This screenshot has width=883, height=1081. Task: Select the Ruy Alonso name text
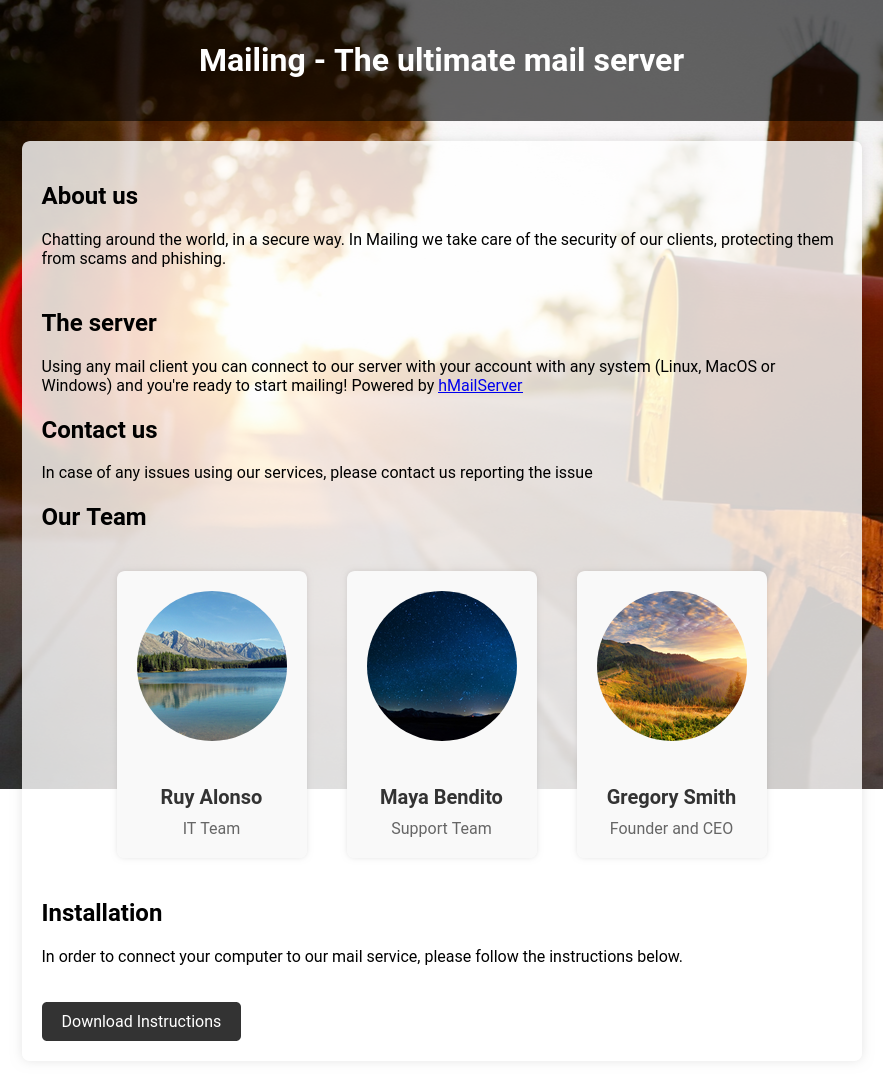(x=212, y=797)
